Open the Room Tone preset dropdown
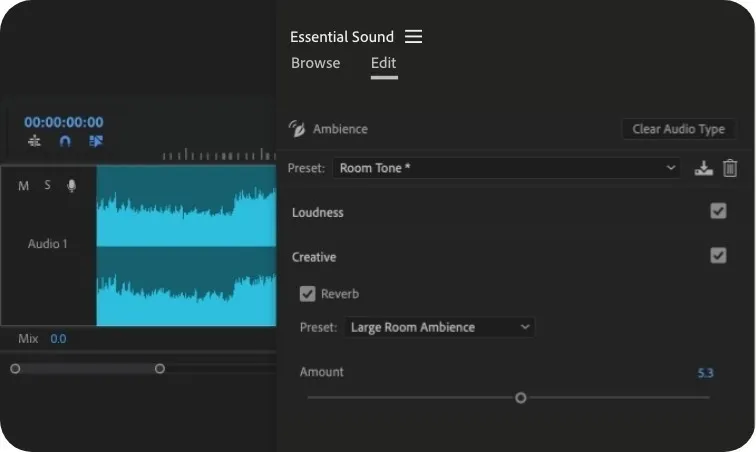 click(x=506, y=168)
